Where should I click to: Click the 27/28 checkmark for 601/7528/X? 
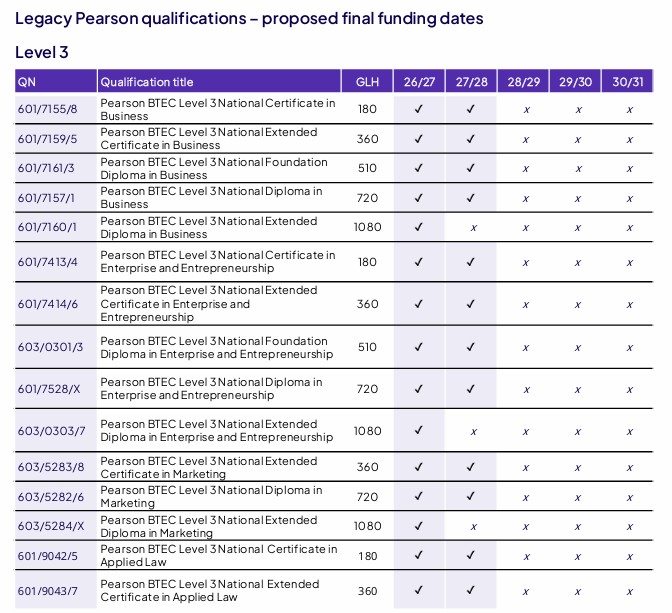[x=471, y=389]
